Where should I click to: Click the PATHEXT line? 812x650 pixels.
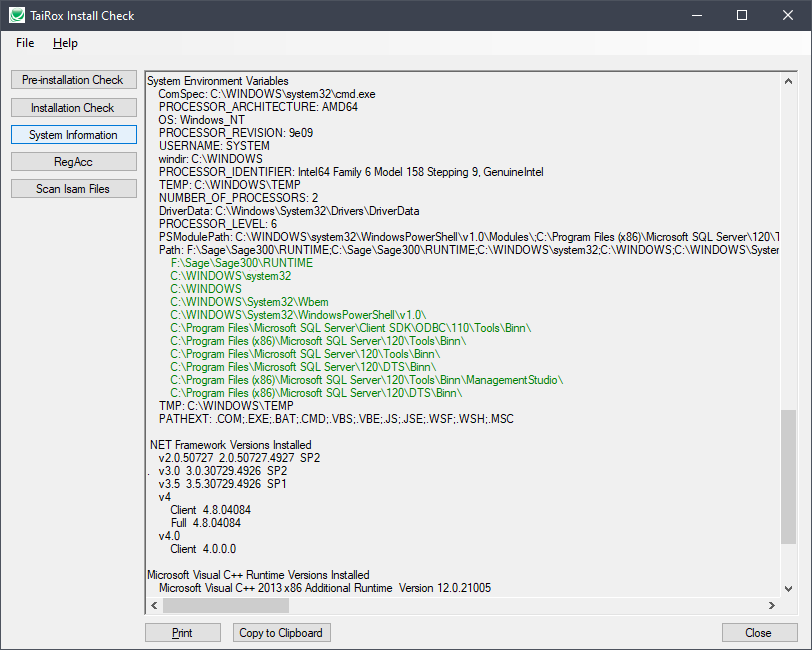[336, 418]
